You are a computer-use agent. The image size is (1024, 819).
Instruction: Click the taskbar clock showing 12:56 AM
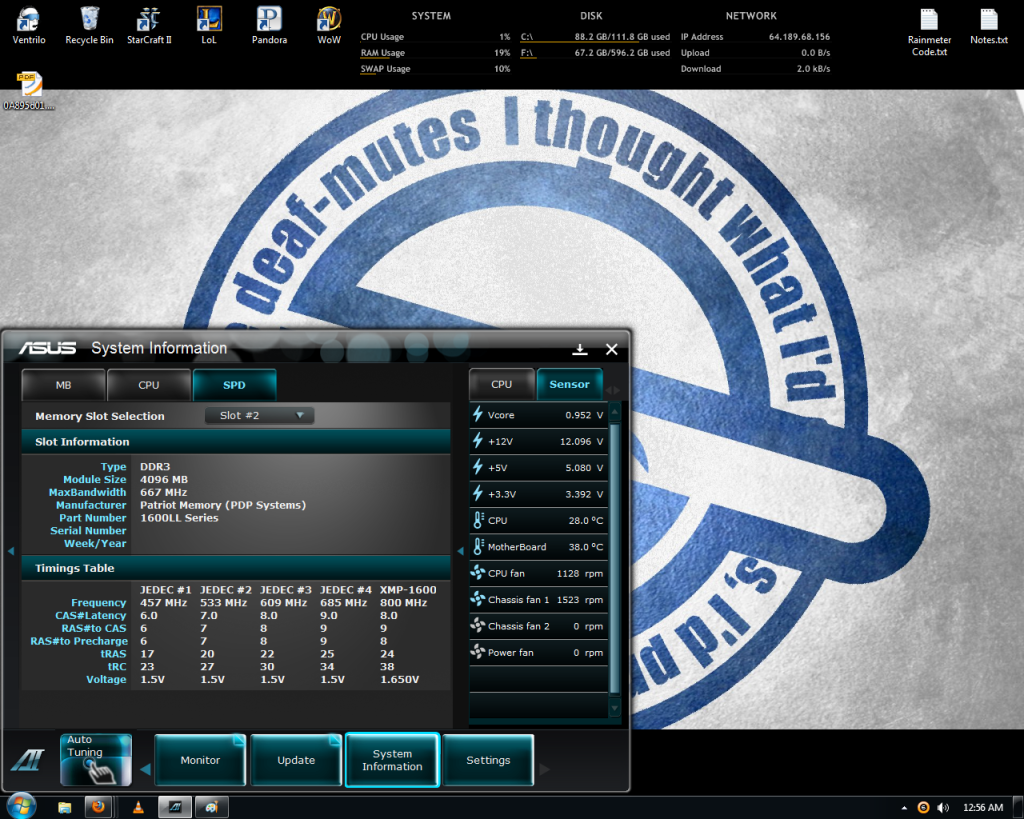pos(983,808)
